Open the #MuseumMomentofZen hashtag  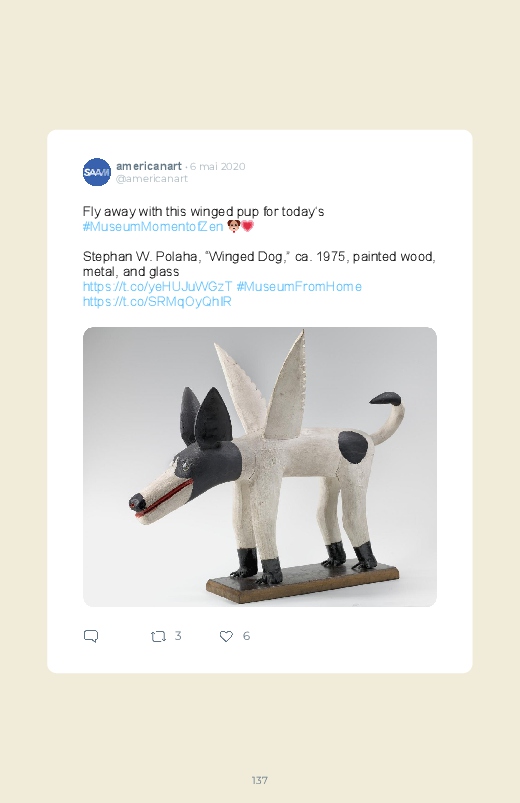pyautogui.click(x=153, y=226)
